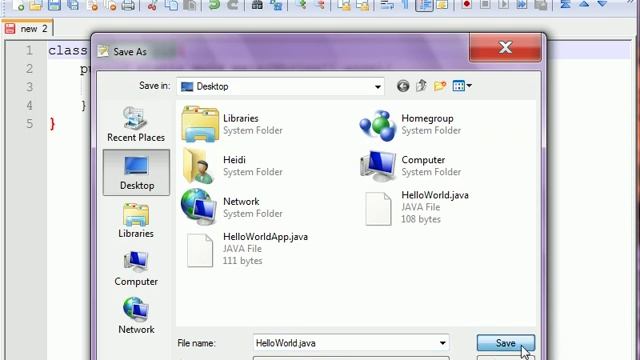
Task: Click the Stop Recording square icon
Action: pos(485,4)
